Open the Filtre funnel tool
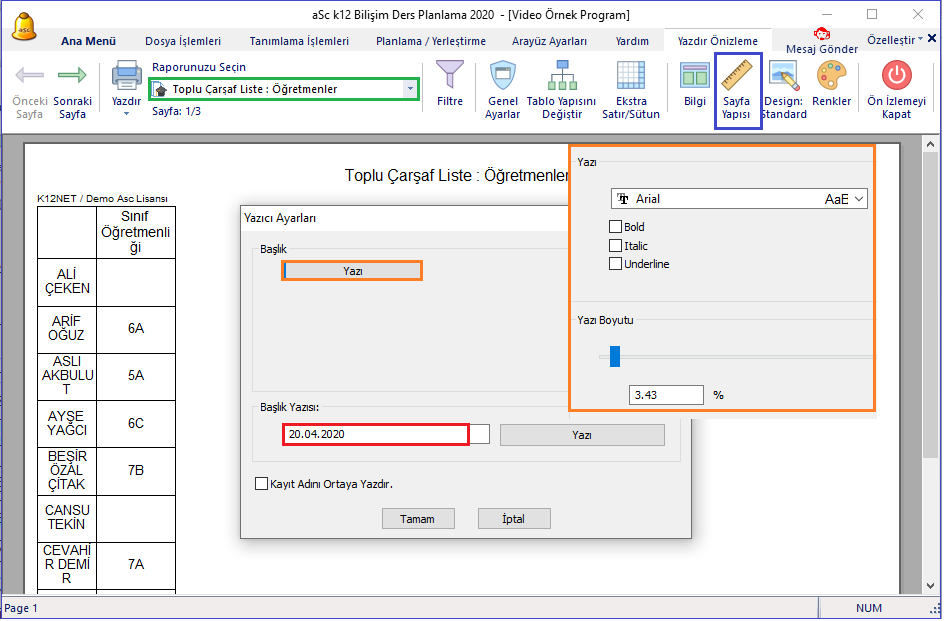This screenshot has width=944, height=621. (450, 74)
